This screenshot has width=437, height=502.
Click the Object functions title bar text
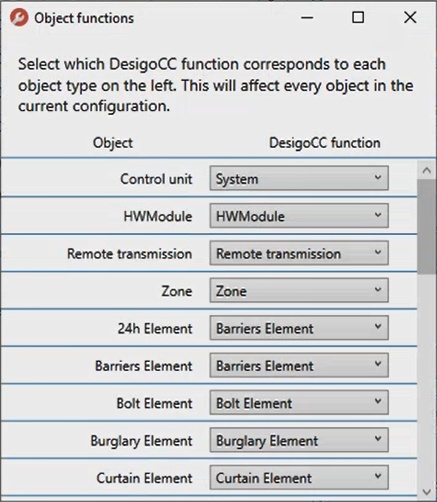point(84,18)
